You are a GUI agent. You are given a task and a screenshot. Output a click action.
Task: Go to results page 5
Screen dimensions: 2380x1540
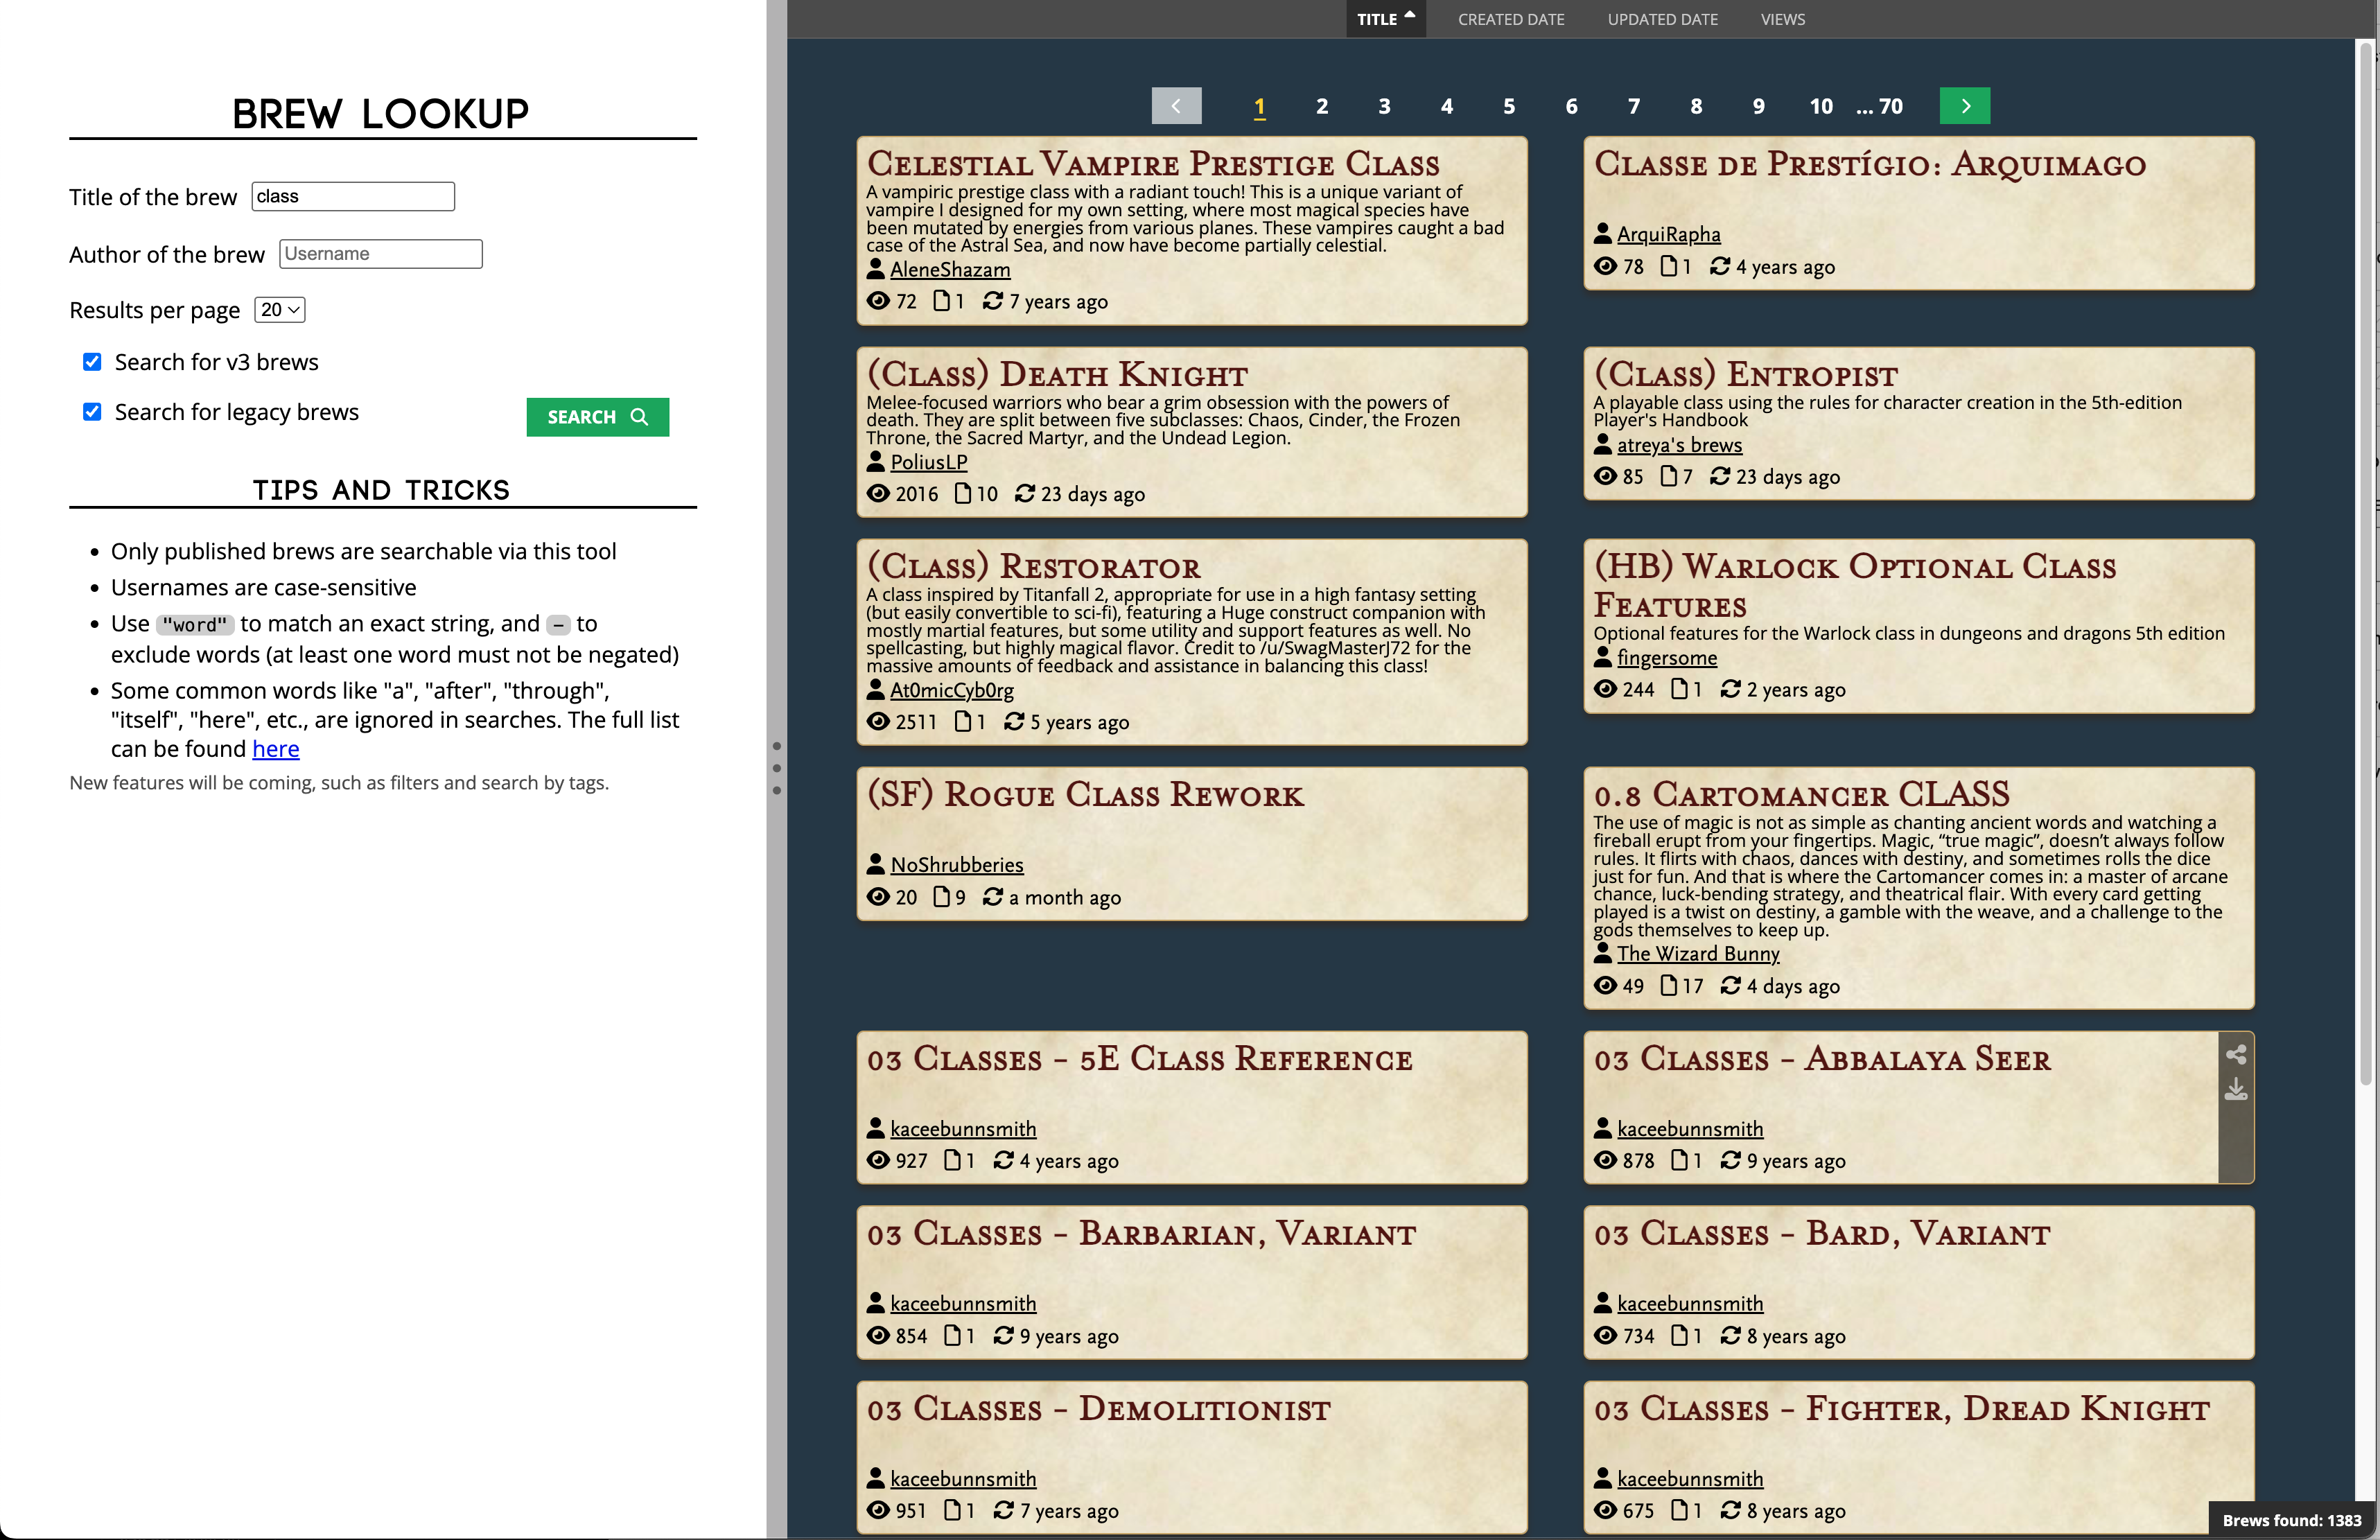[x=1508, y=106]
